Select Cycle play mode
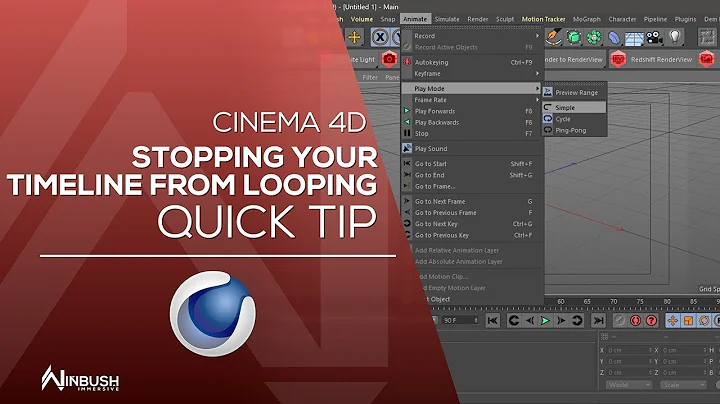 pyautogui.click(x=574, y=119)
